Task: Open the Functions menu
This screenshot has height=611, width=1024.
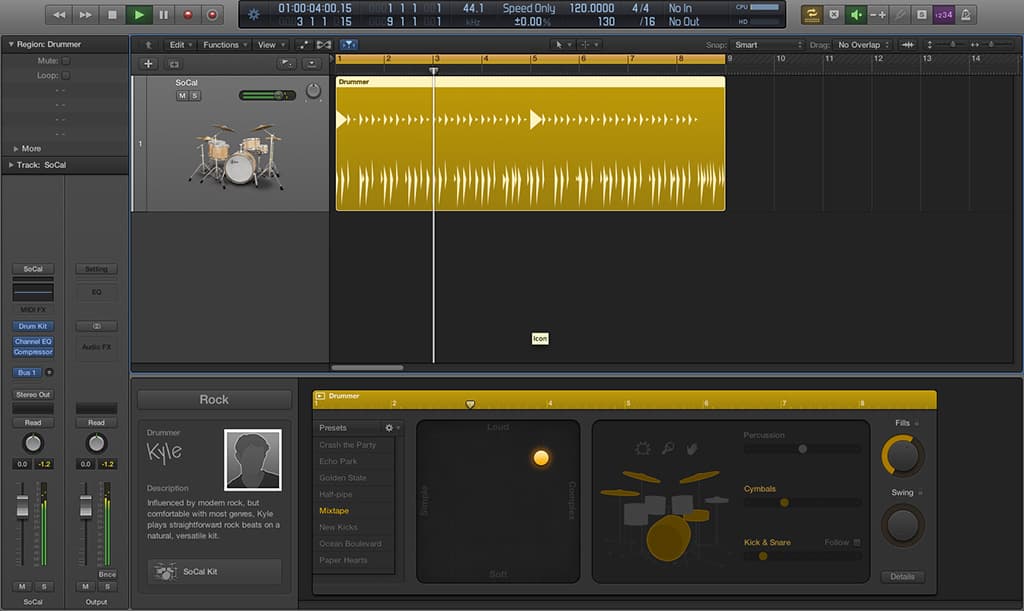Action: 225,44
